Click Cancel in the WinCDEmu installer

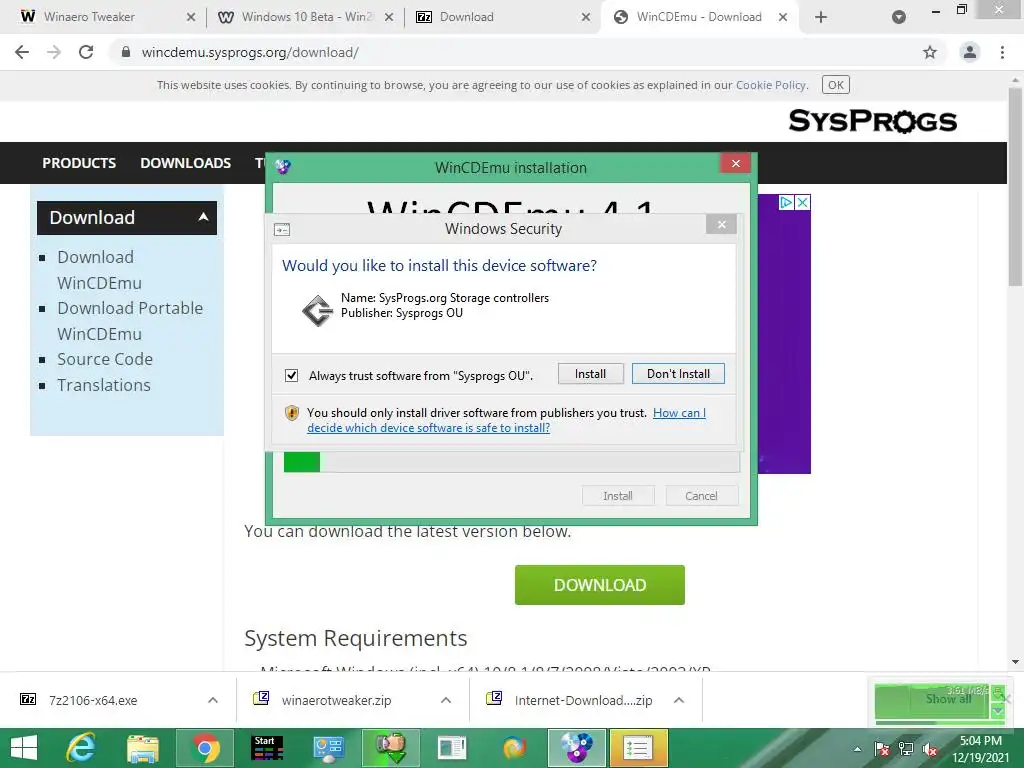tap(701, 496)
